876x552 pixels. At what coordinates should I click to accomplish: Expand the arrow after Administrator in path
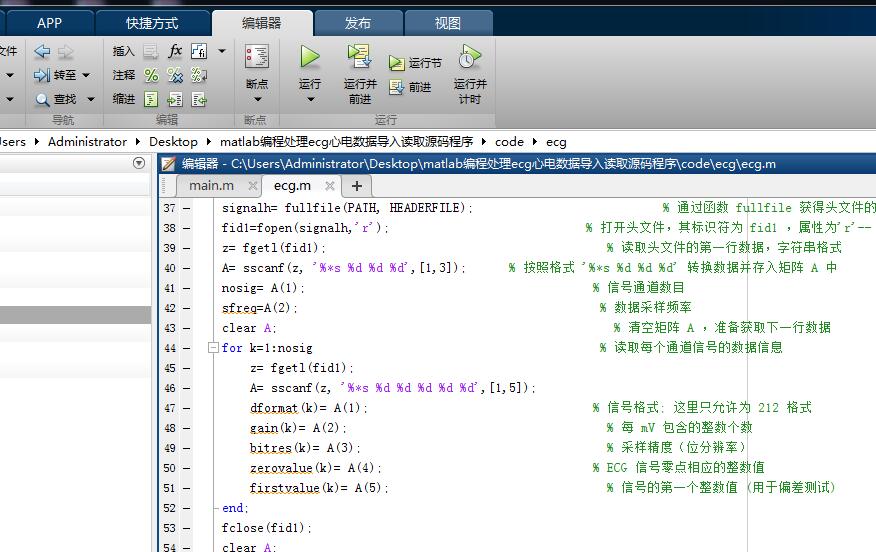pyautogui.click(x=137, y=142)
